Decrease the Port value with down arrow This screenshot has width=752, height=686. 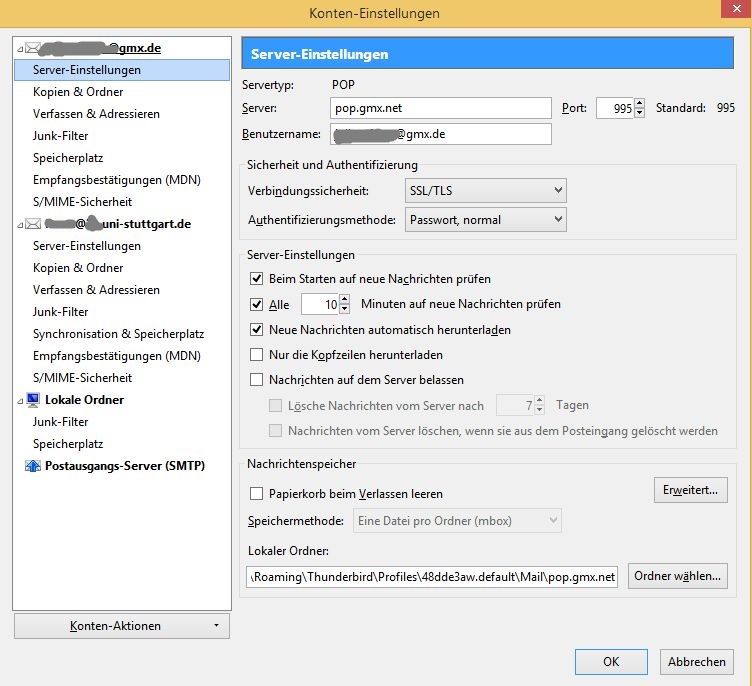click(x=639, y=113)
